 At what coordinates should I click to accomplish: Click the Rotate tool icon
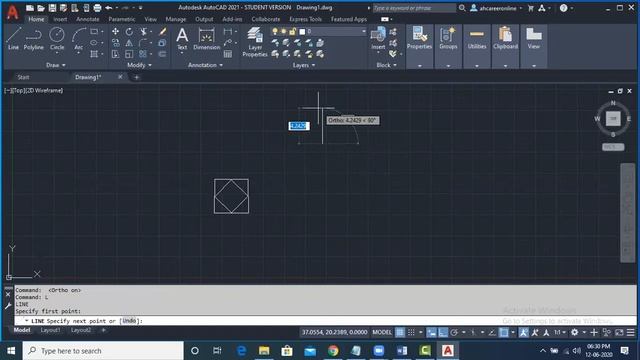pos(129,31)
